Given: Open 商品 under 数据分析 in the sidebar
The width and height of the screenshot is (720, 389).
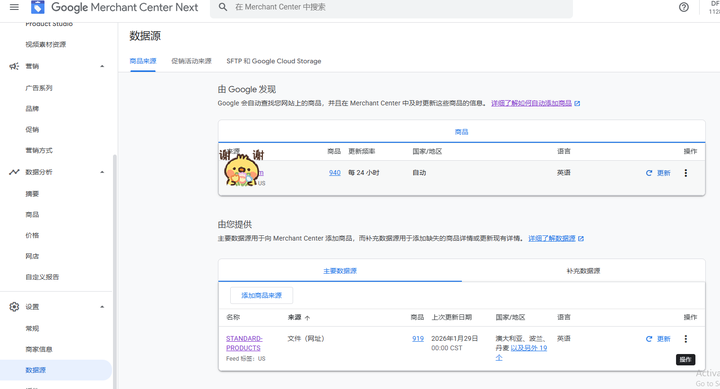Looking at the screenshot, I should click(32, 214).
